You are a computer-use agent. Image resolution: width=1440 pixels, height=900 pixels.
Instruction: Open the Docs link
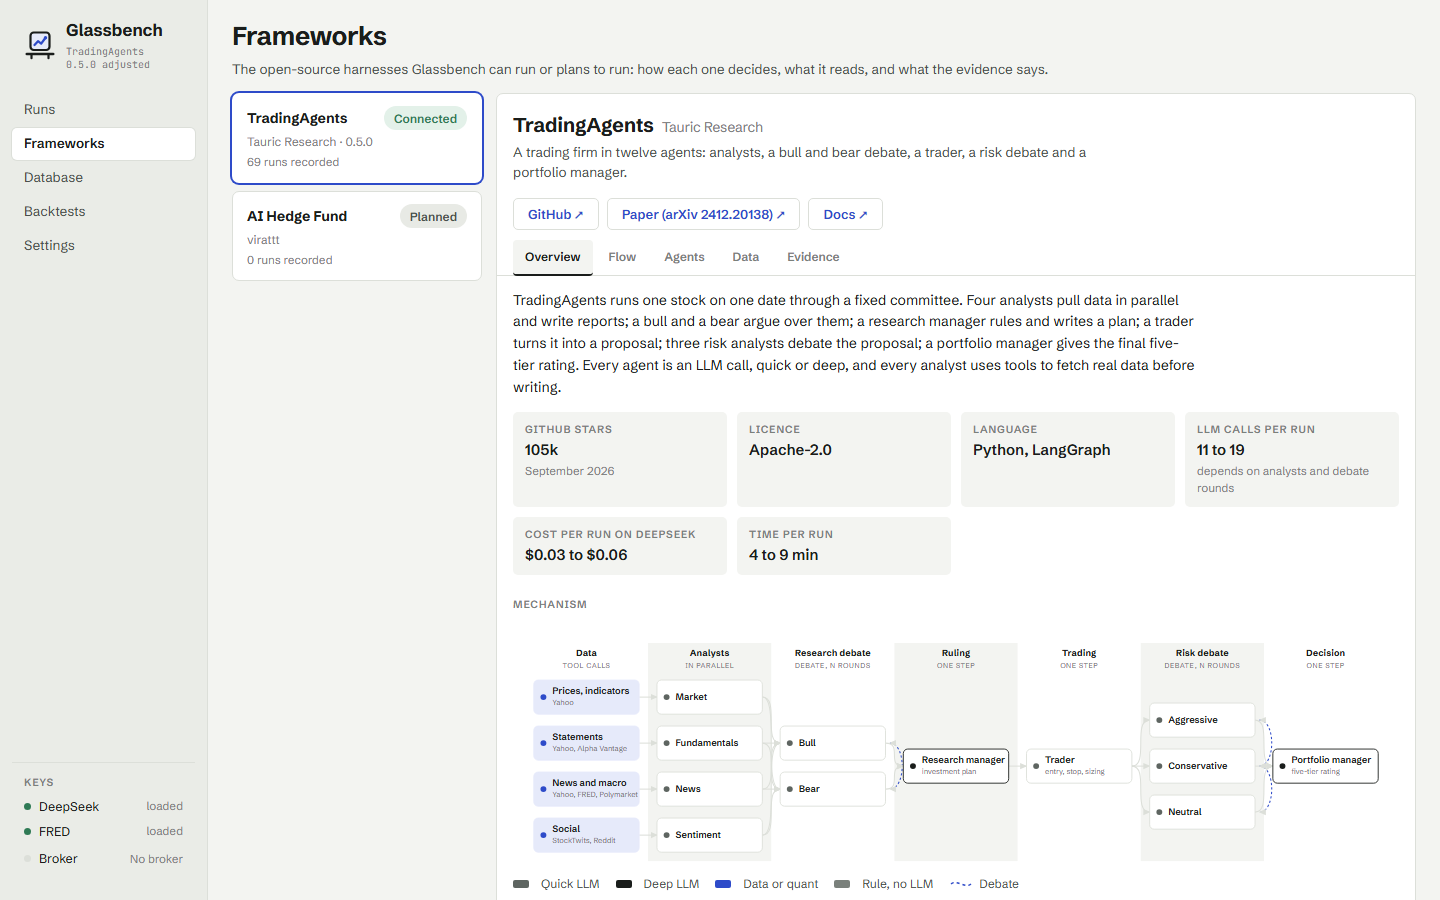pyautogui.click(x=845, y=214)
